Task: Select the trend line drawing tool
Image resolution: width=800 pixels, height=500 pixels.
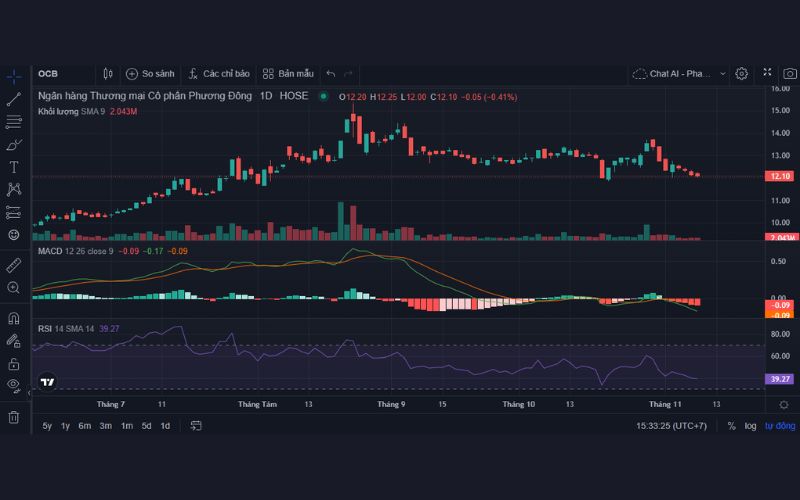Action: coord(14,99)
